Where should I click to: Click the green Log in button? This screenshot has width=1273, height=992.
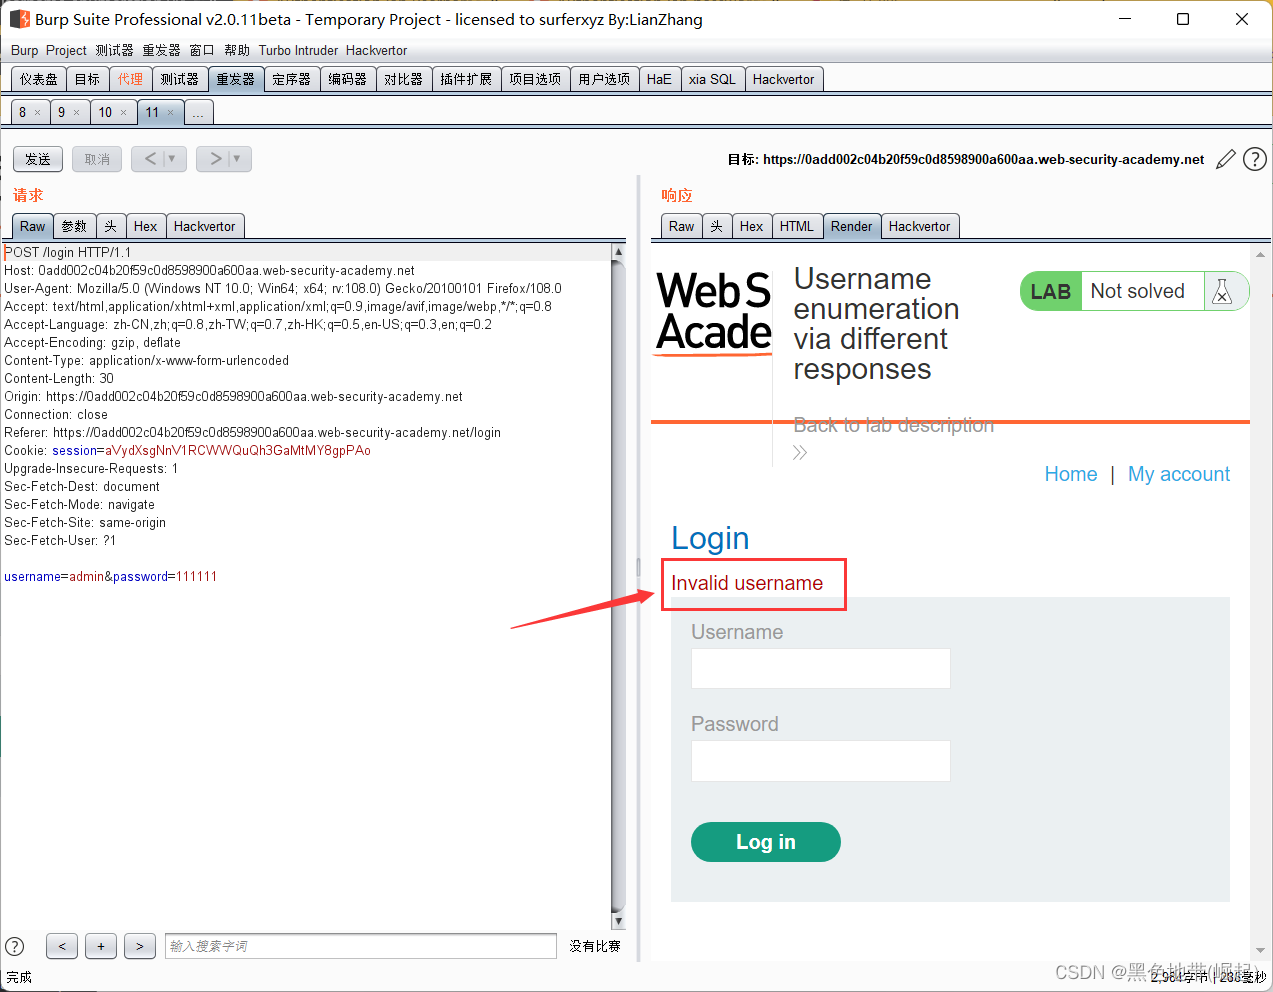click(x=766, y=842)
